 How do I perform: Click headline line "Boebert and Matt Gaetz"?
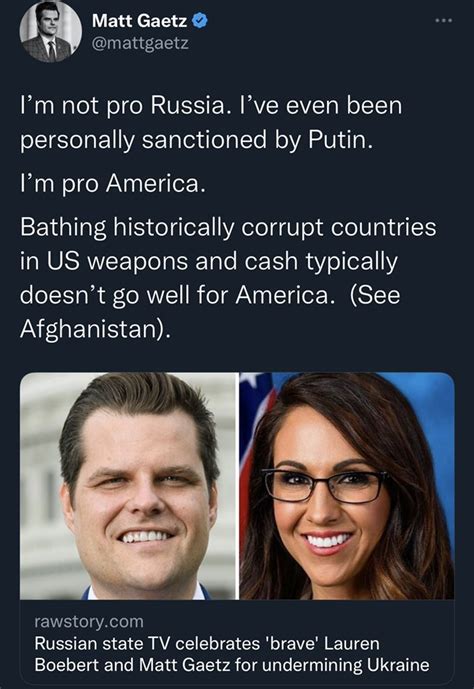[232, 665]
